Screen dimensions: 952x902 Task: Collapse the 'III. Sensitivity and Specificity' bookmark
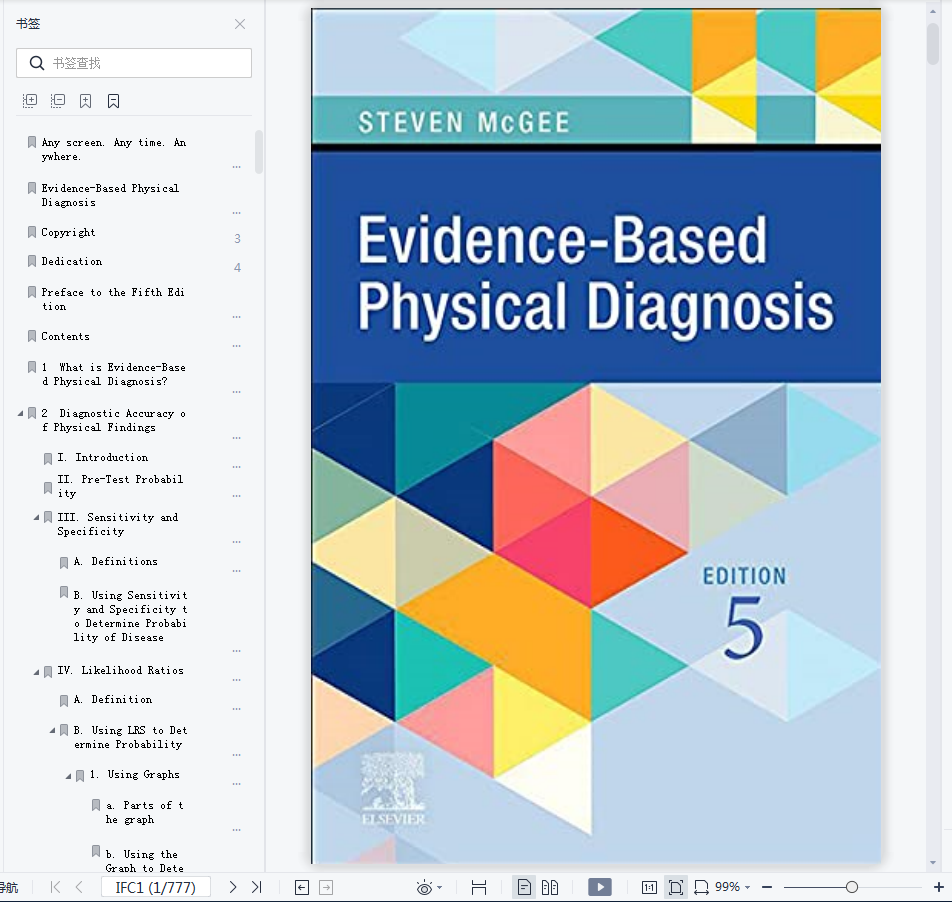point(36,517)
